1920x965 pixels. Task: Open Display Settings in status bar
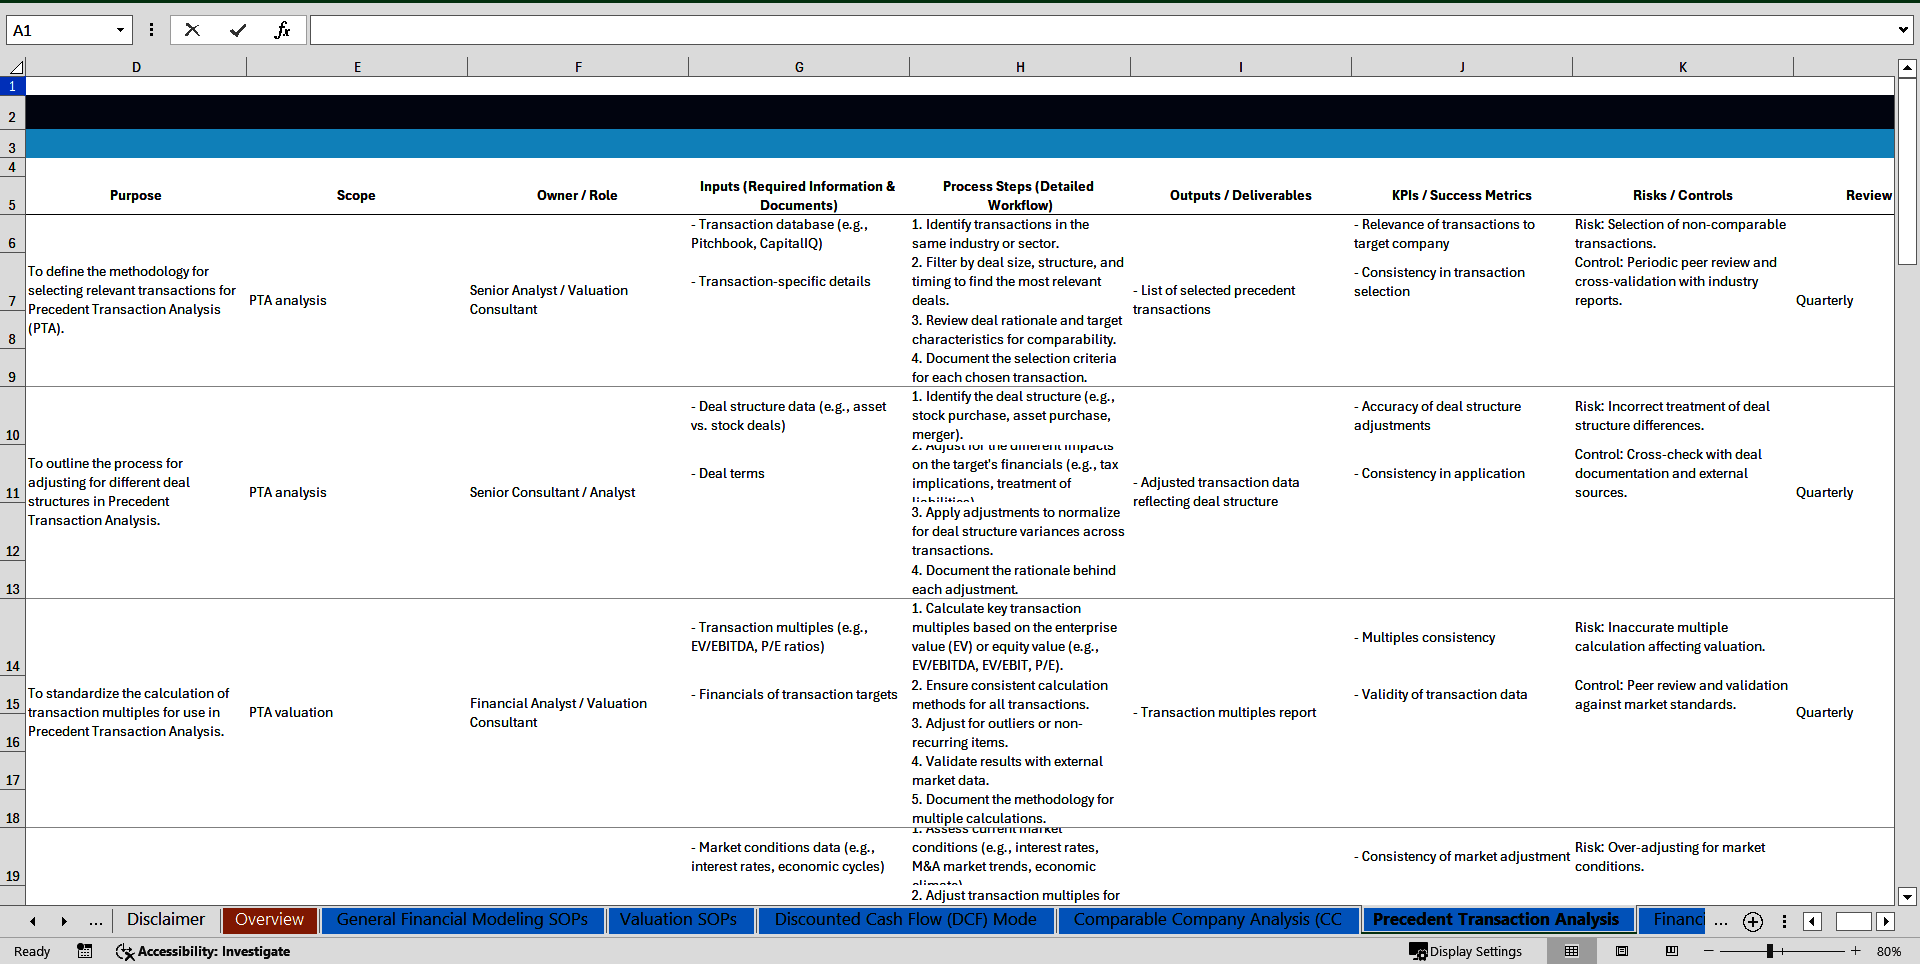pyautogui.click(x=1466, y=951)
